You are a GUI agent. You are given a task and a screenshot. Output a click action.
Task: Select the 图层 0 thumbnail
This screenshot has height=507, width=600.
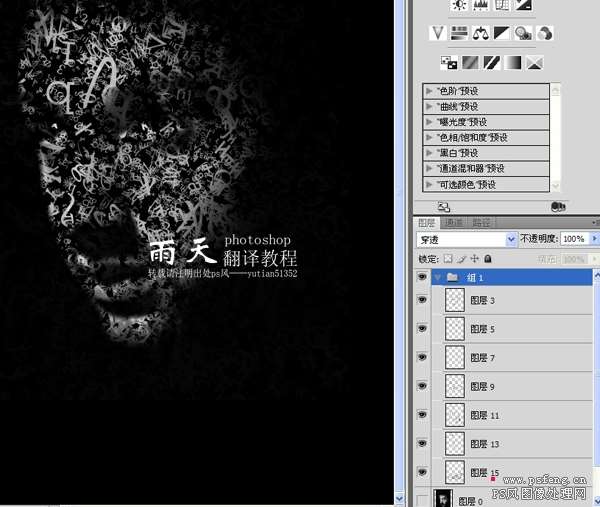pos(444,498)
